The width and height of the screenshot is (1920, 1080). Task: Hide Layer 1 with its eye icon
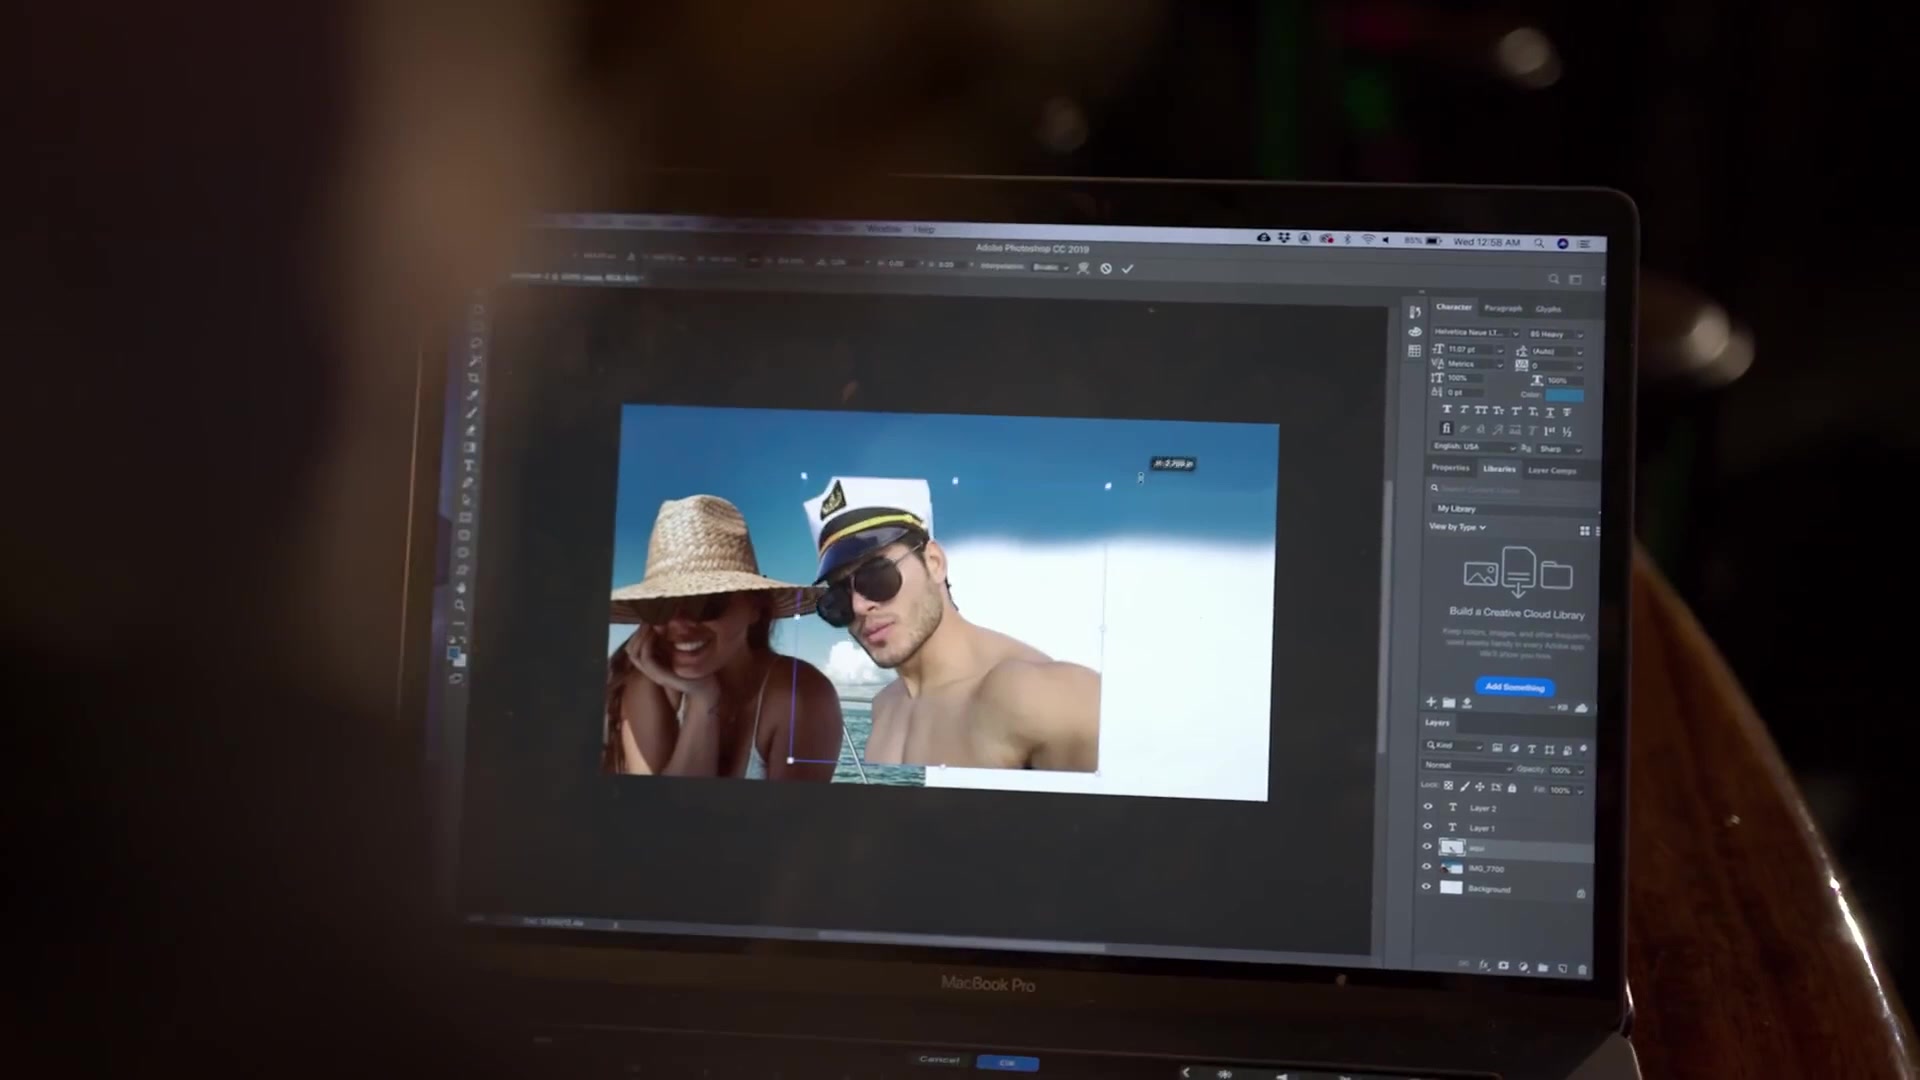(x=1427, y=826)
